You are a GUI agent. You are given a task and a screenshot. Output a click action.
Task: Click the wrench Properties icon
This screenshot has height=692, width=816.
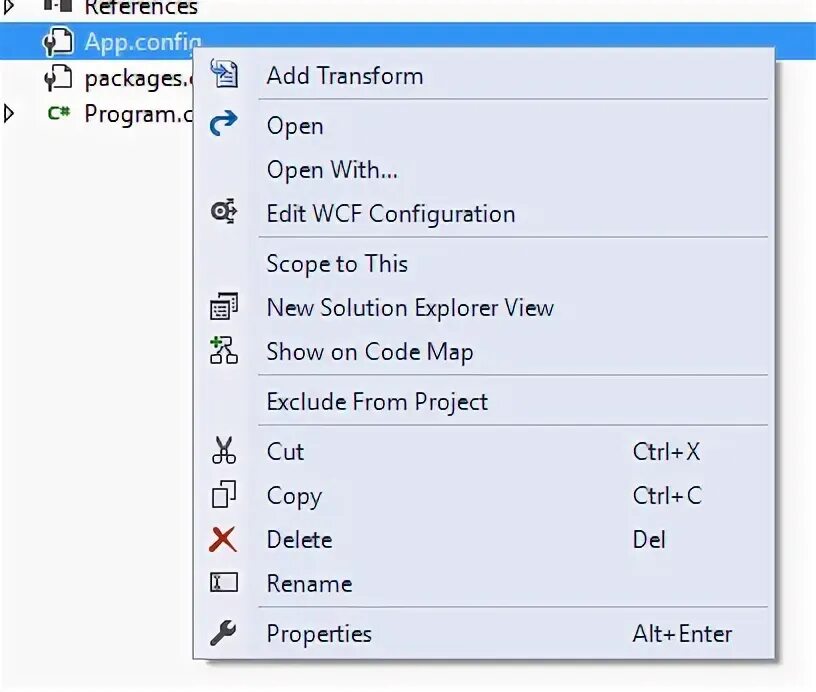[223, 633]
